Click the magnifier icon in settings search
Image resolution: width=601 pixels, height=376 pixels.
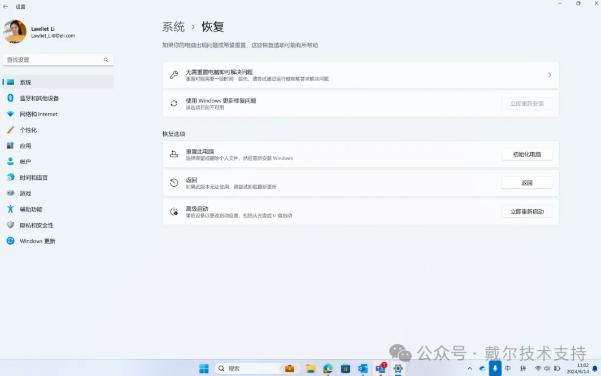point(106,60)
